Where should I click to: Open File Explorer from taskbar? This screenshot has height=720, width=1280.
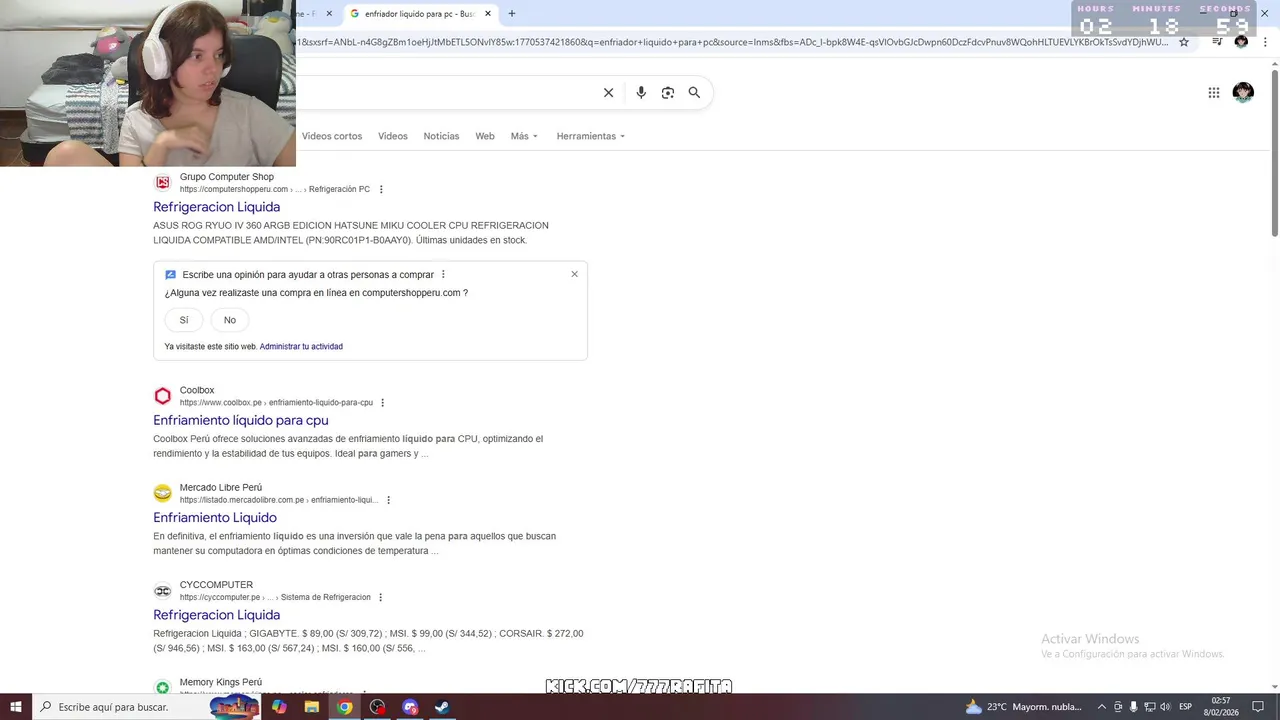pos(312,707)
